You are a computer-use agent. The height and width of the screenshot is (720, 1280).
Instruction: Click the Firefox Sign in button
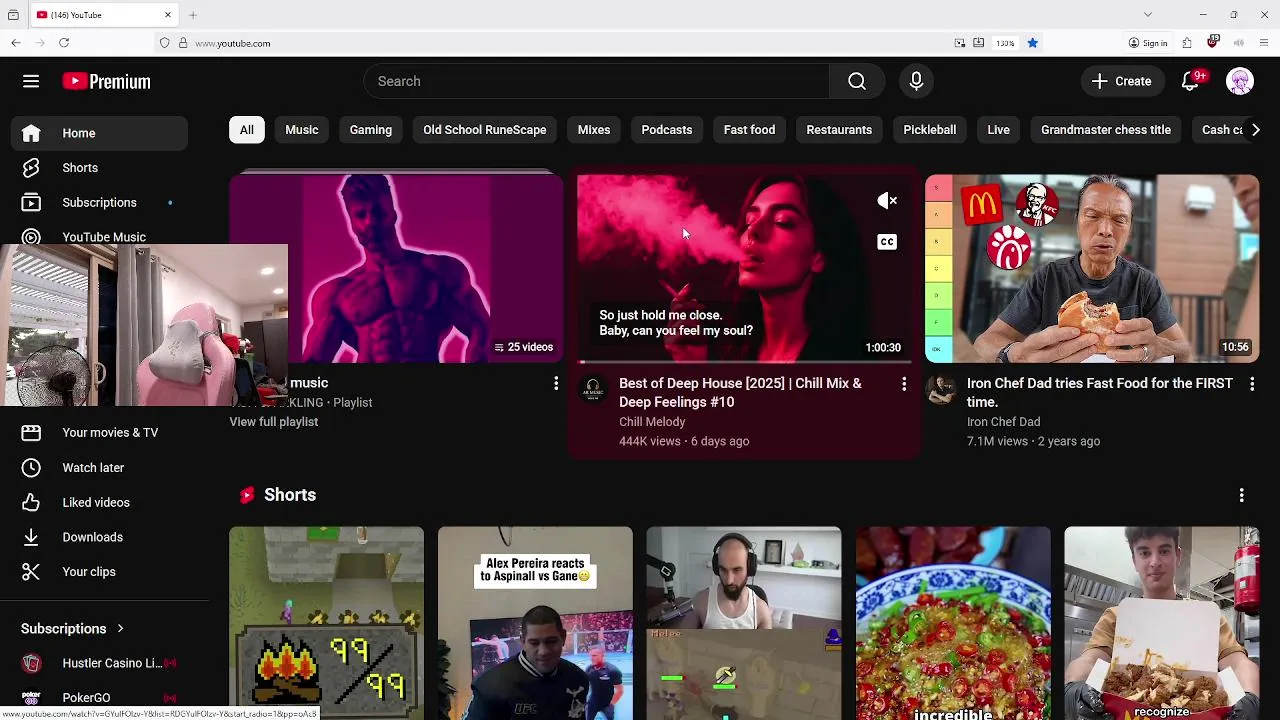[x=1148, y=43]
